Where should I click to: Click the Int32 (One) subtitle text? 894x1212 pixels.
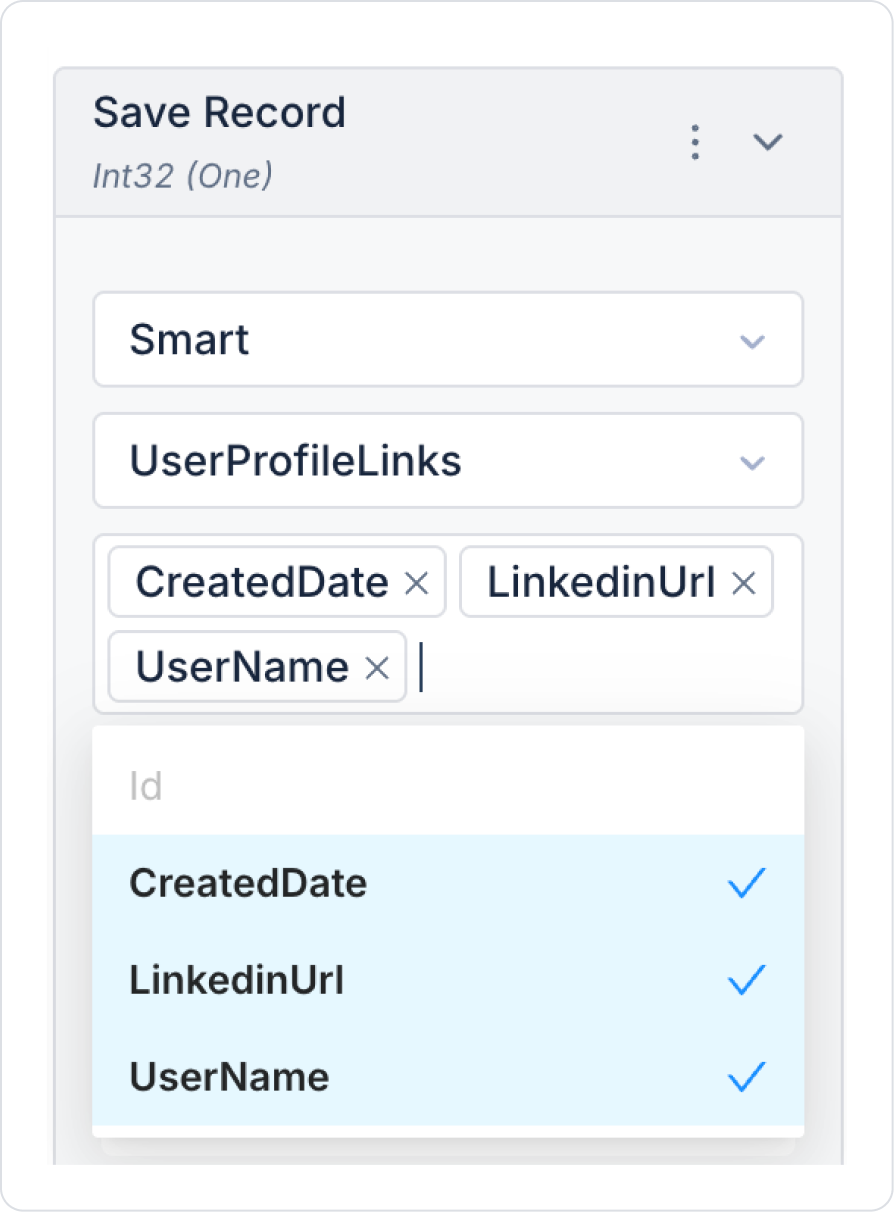(x=182, y=176)
